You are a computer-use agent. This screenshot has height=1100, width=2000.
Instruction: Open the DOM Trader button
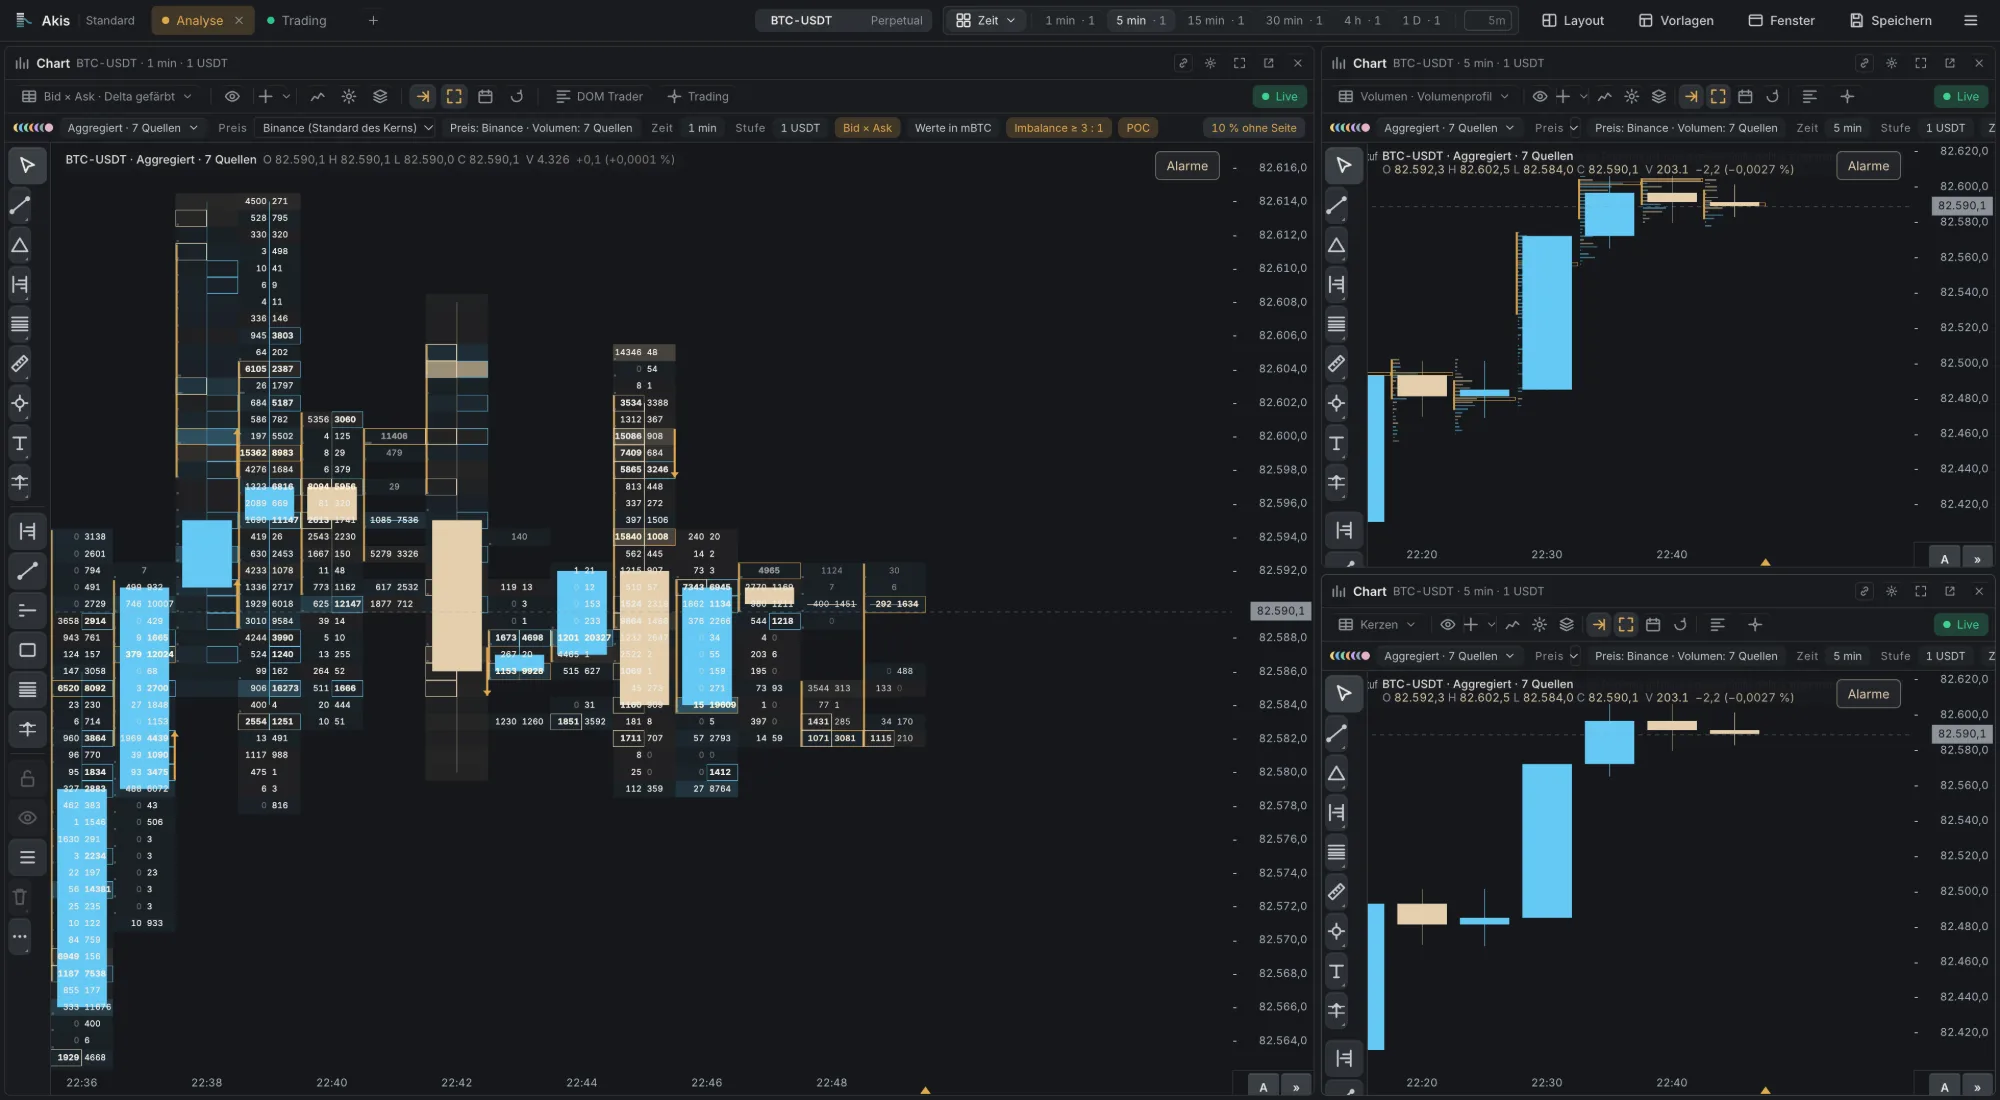point(599,97)
